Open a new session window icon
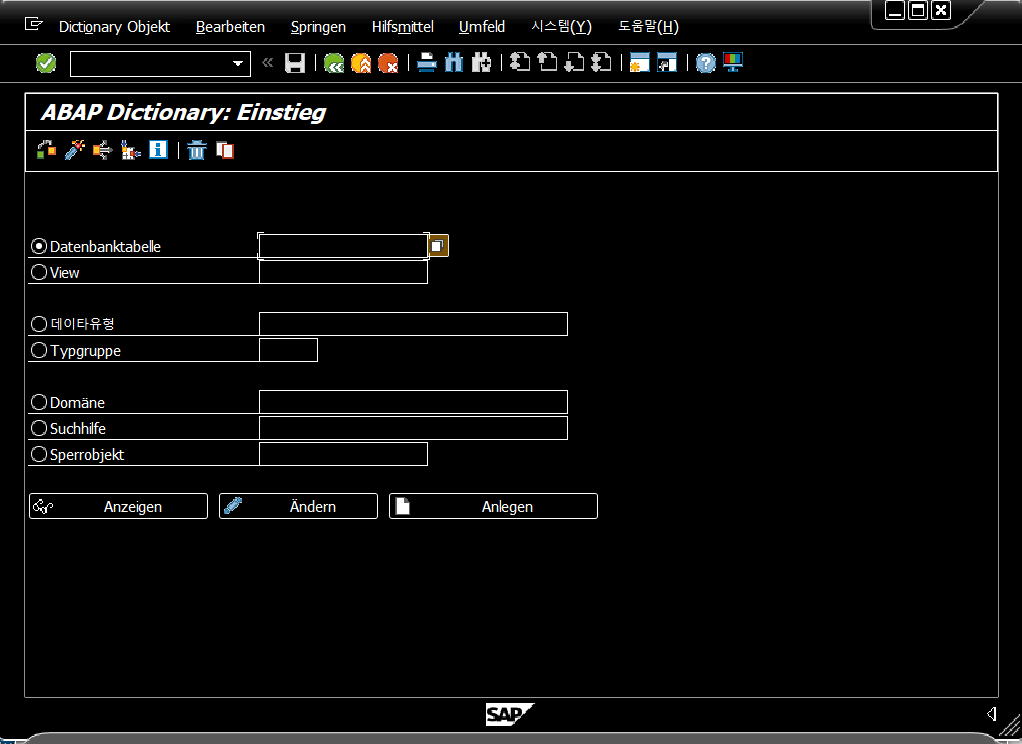1022x744 pixels. pyautogui.click(x=639, y=63)
